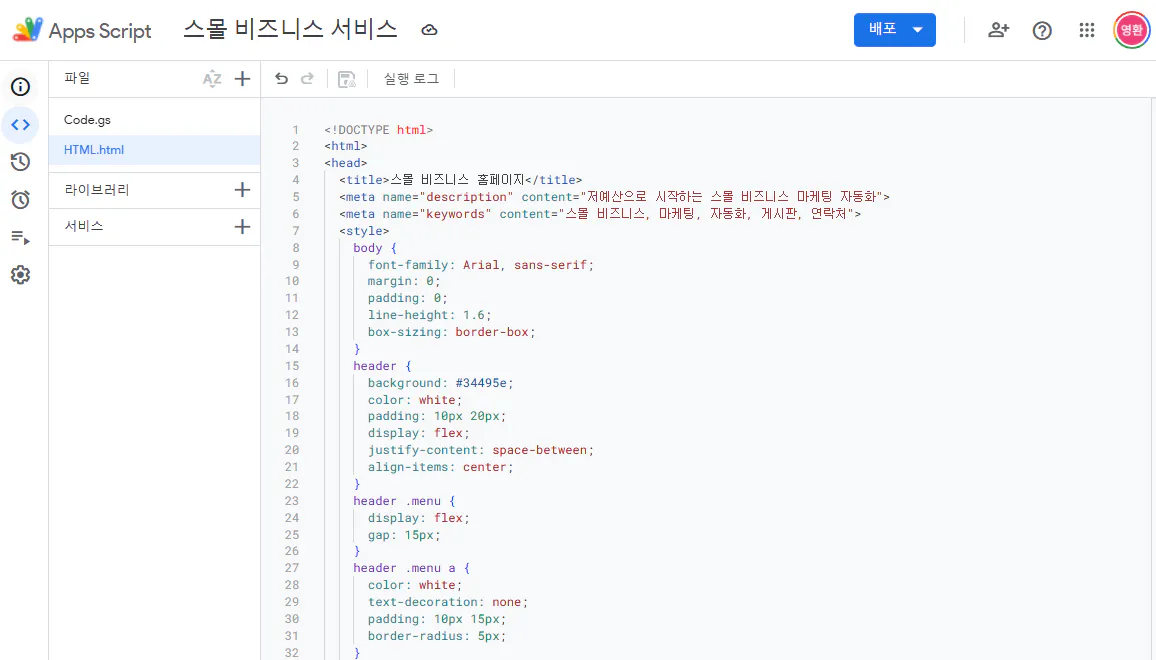Save the project using the save icon
This screenshot has height=660, width=1156.
pos(345,78)
